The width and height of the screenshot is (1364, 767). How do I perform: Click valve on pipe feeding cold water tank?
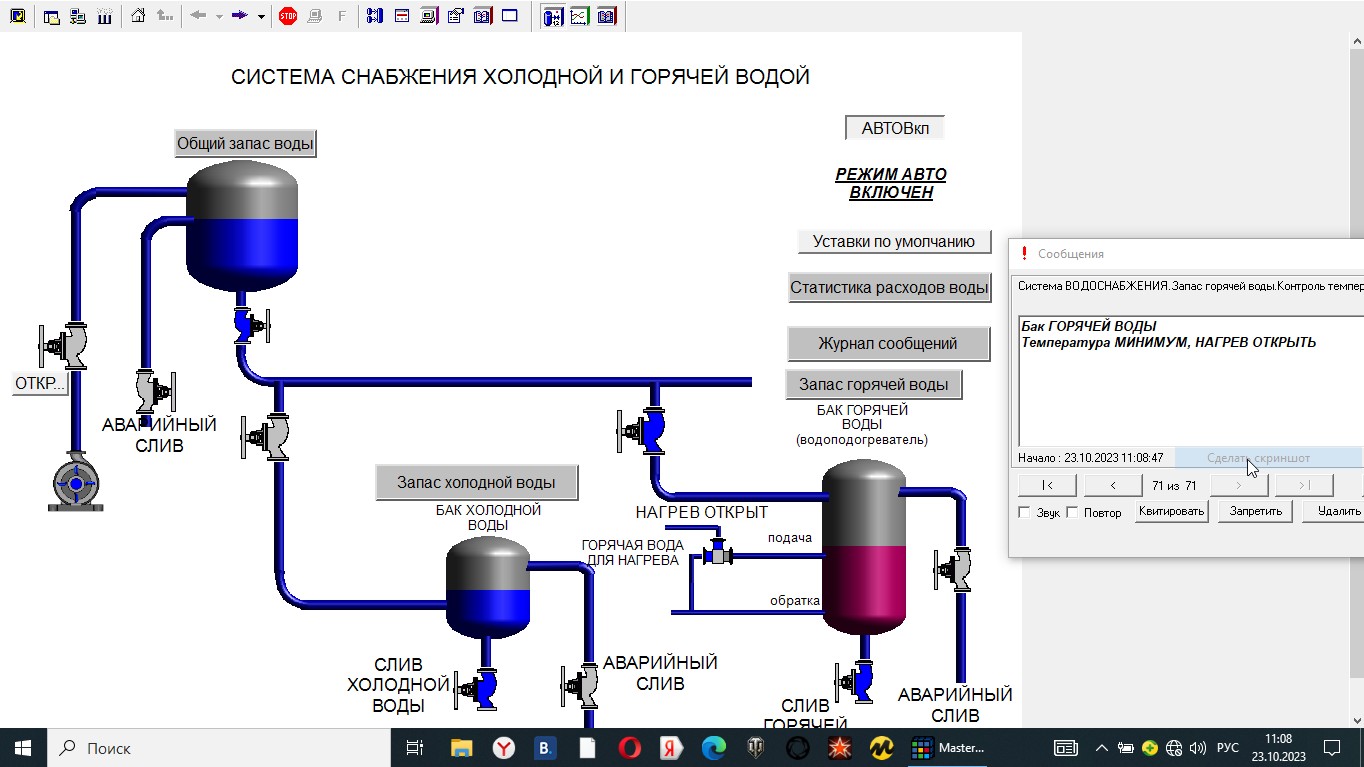[266, 437]
